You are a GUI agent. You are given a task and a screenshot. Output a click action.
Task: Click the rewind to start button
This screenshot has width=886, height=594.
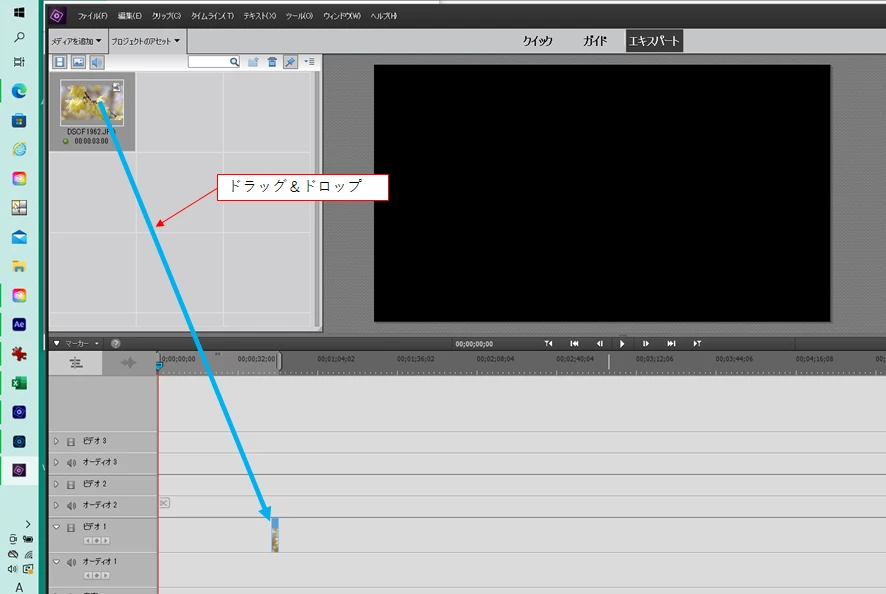(x=574, y=344)
